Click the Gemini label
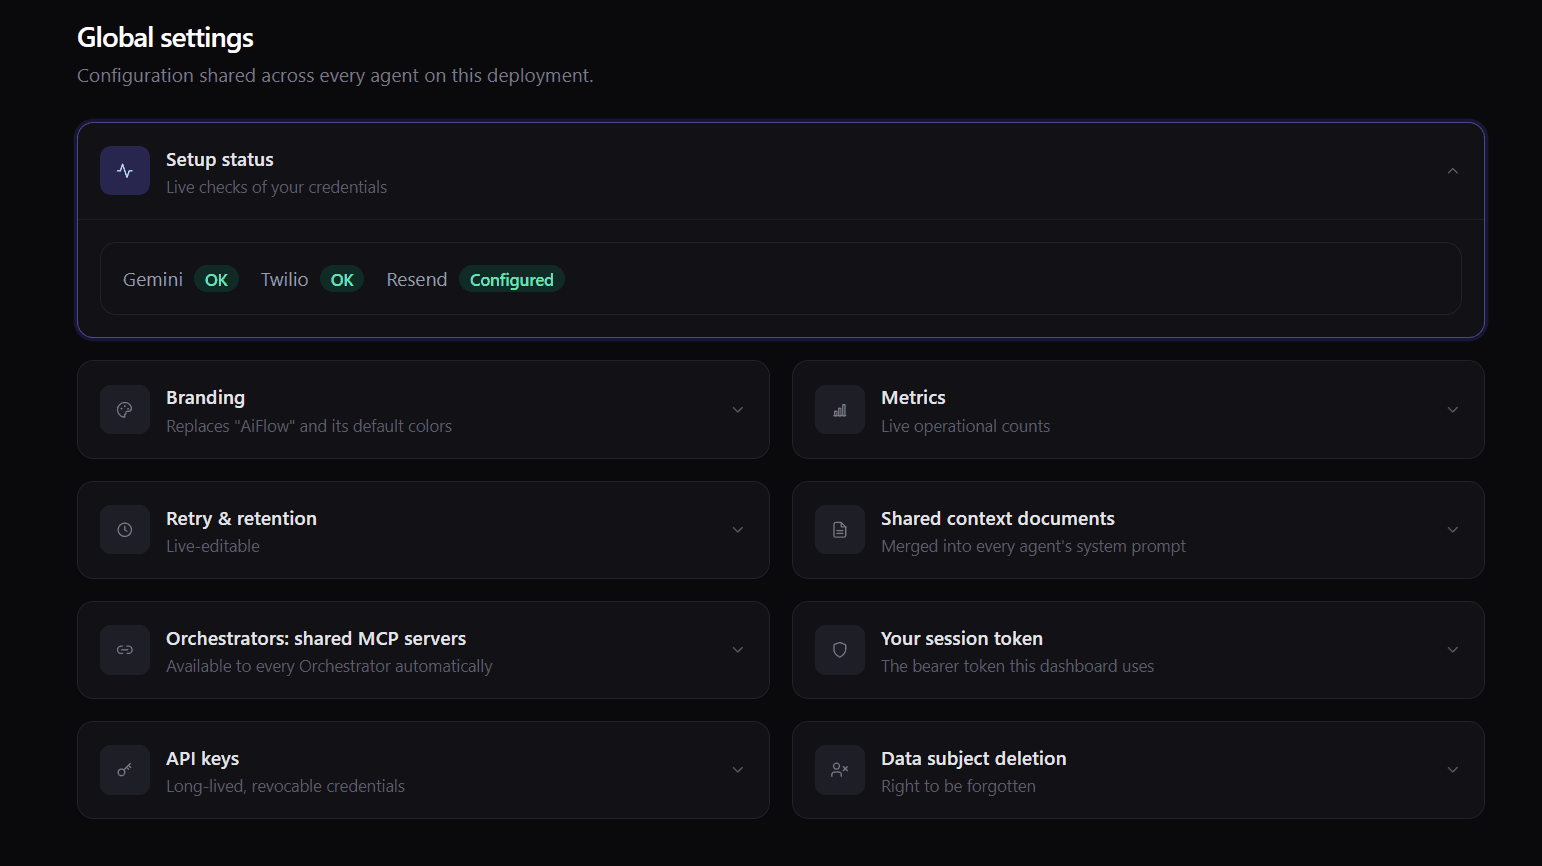Image resolution: width=1542 pixels, height=866 pixels. (153, 280)
